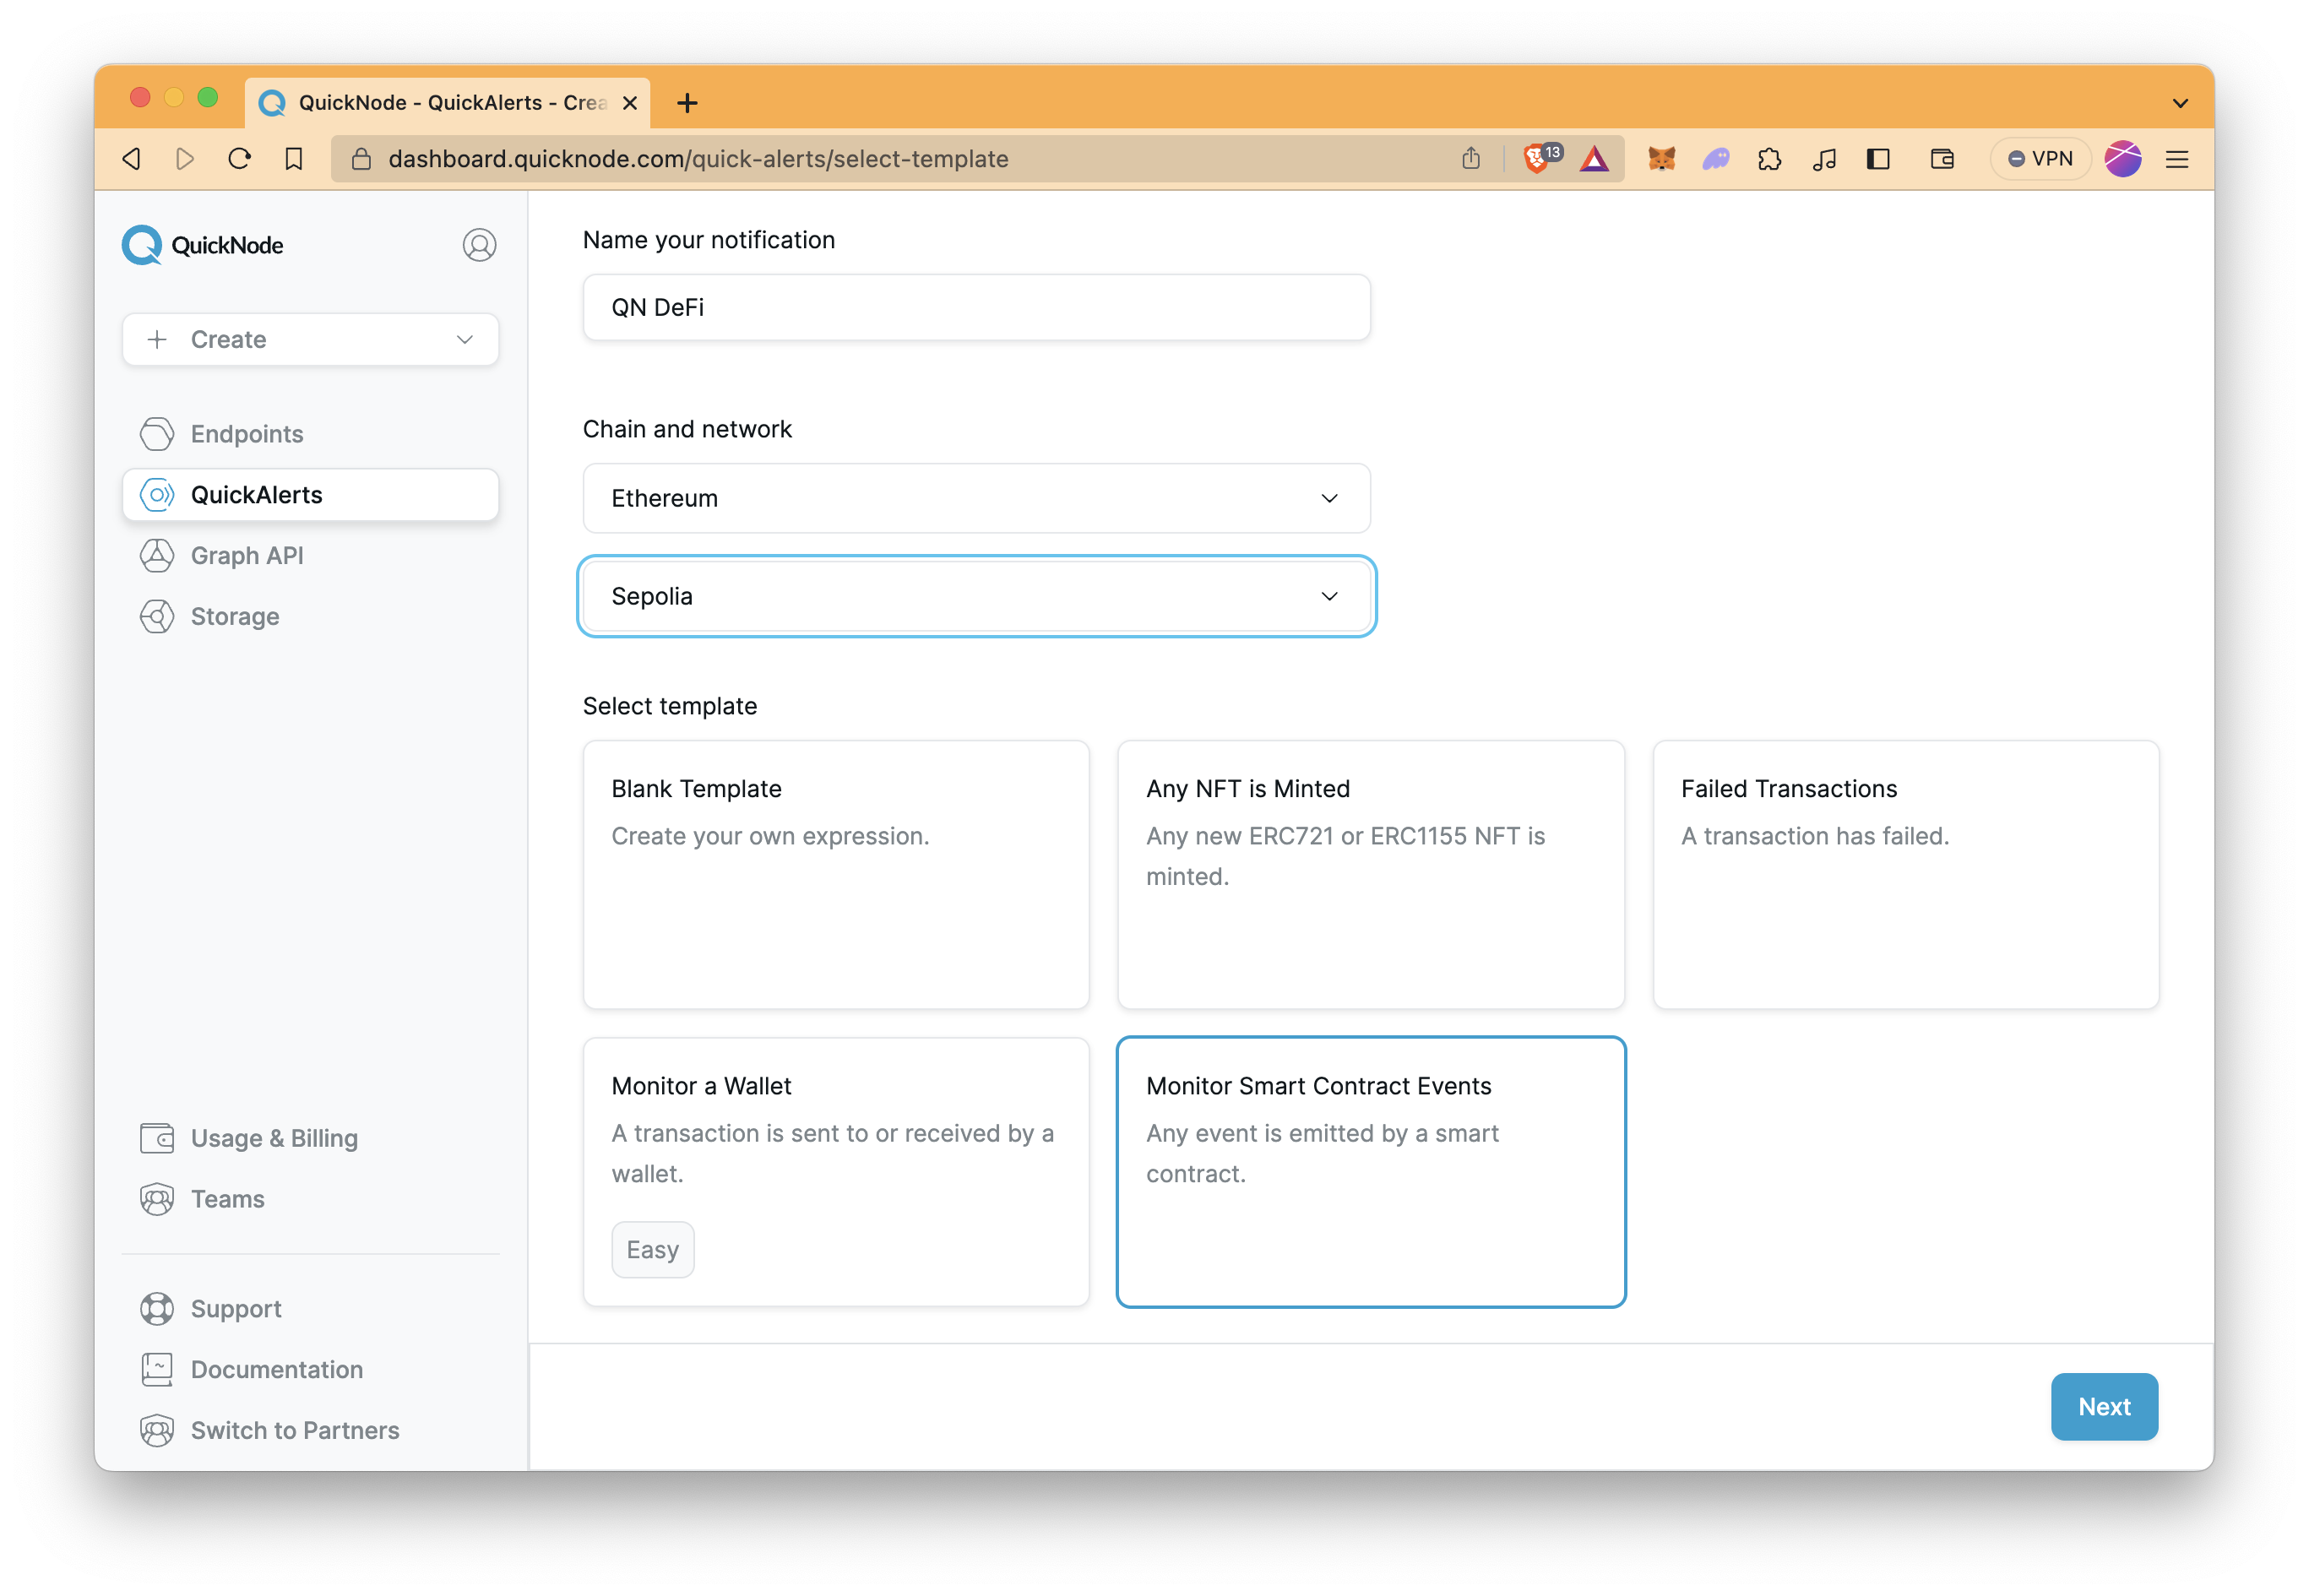Select the QuickNode - QuickAlerts browser tab
The image size is (2309, 1596).
tap(447, 103)
